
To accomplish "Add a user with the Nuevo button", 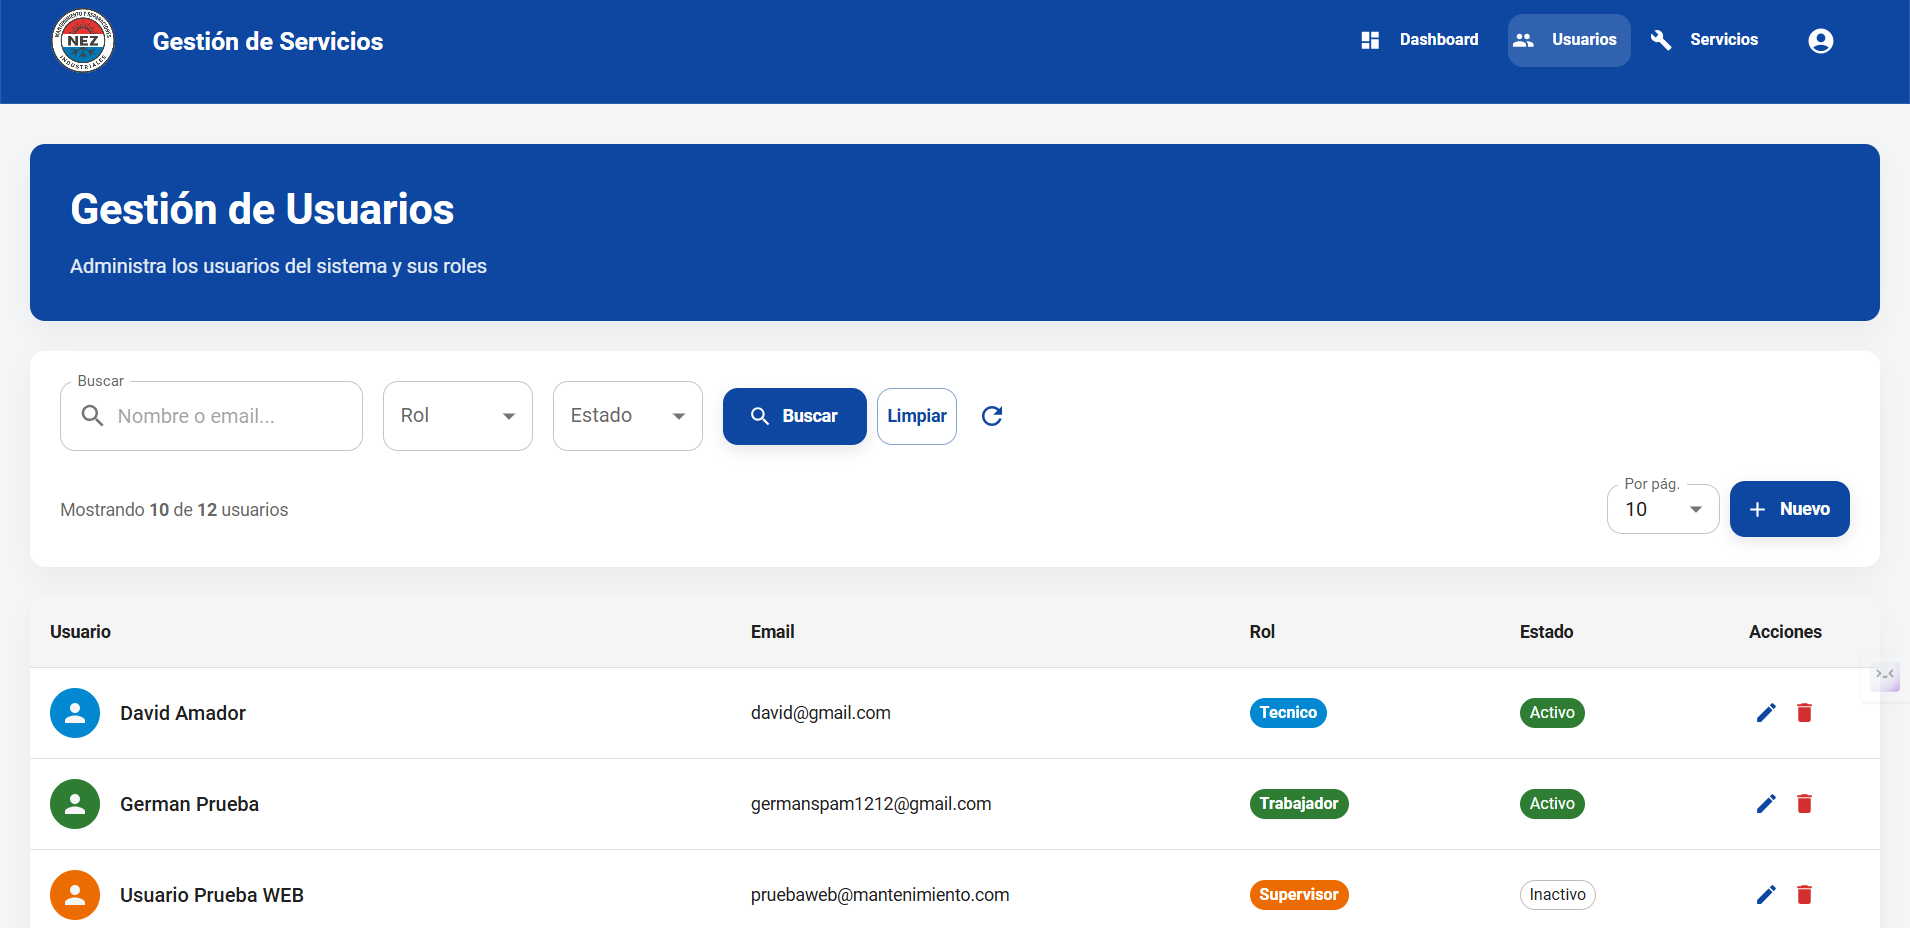I will click(1789, 509).
